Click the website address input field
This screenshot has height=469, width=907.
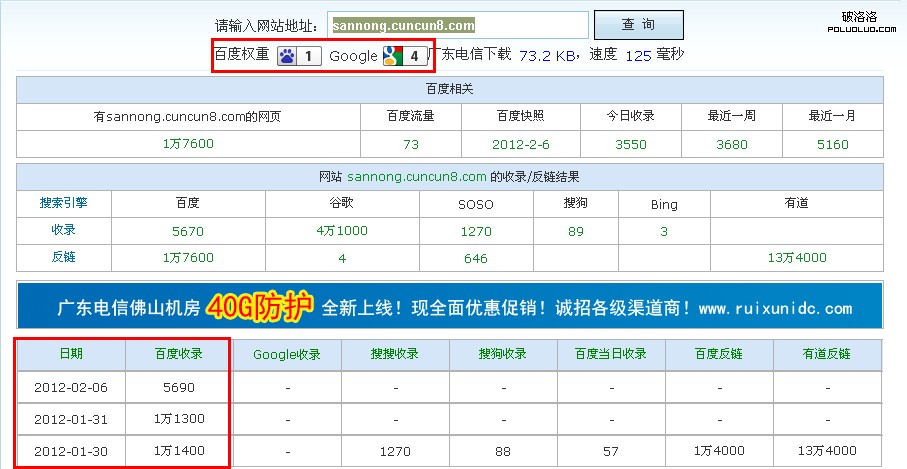(457, 25)
